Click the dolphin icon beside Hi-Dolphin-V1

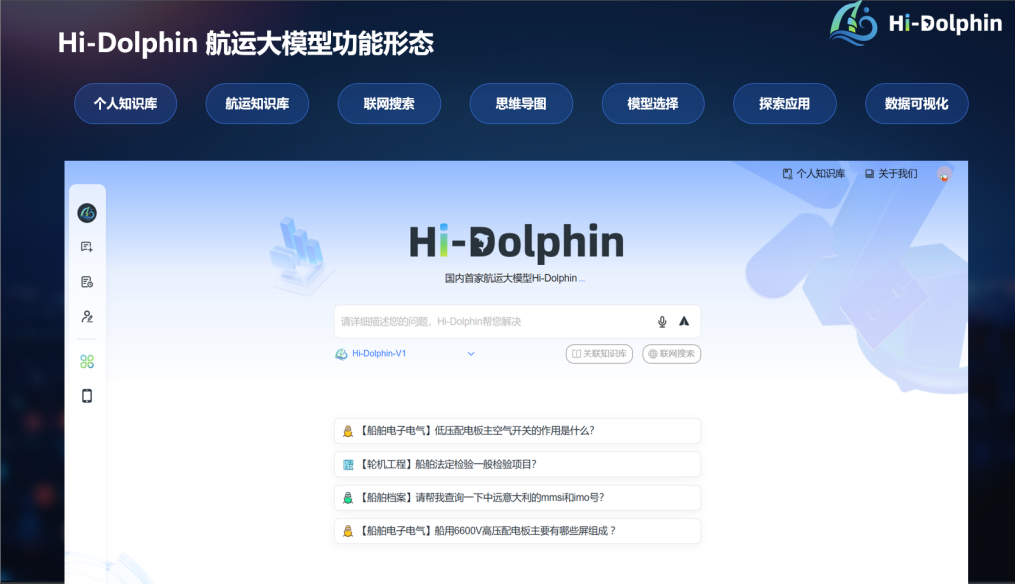(x=341, y=354)
